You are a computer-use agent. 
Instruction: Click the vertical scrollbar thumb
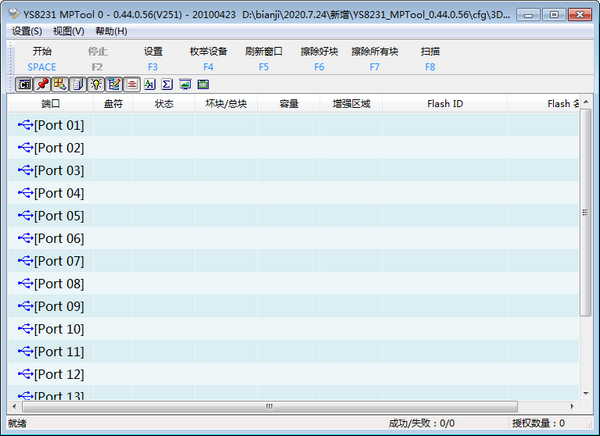(585, 212)
